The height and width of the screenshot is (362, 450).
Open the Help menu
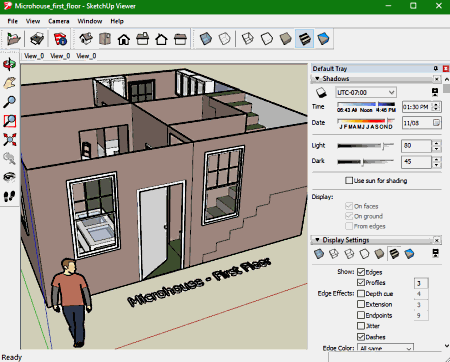117,21
